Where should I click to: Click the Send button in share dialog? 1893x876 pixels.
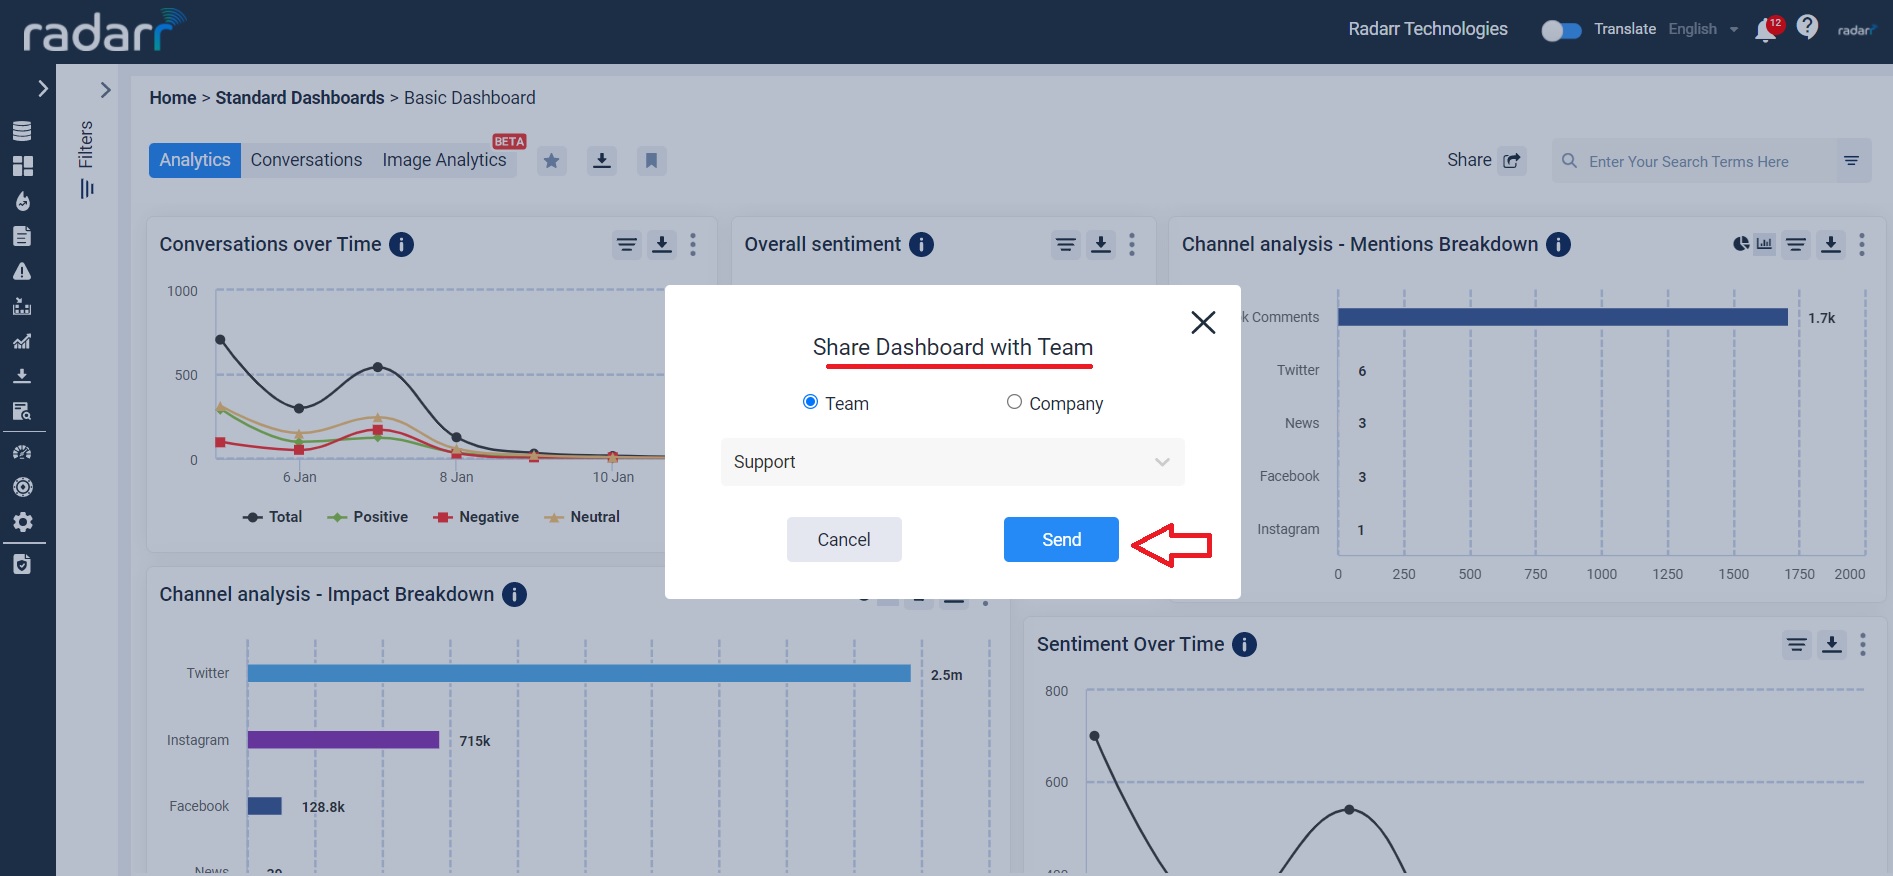point(1061,539)
